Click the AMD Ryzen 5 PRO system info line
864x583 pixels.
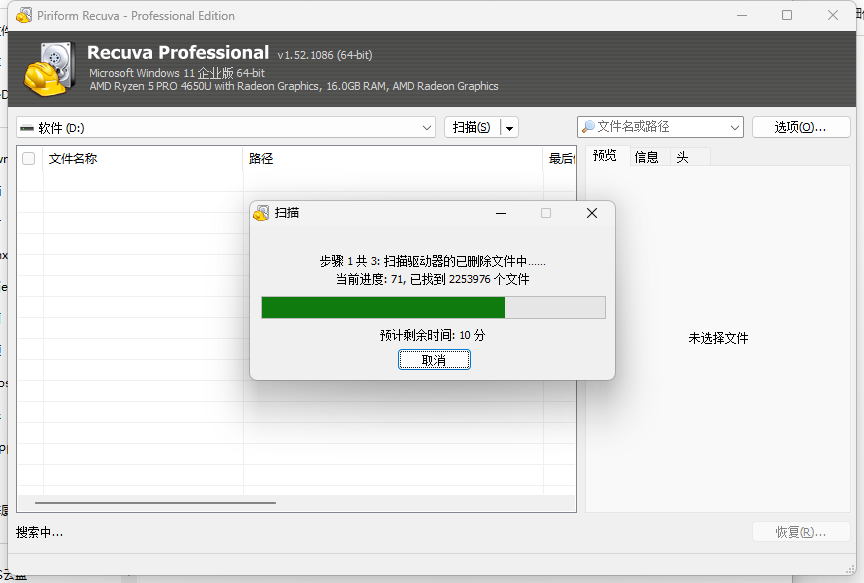(x=294, y=86)
